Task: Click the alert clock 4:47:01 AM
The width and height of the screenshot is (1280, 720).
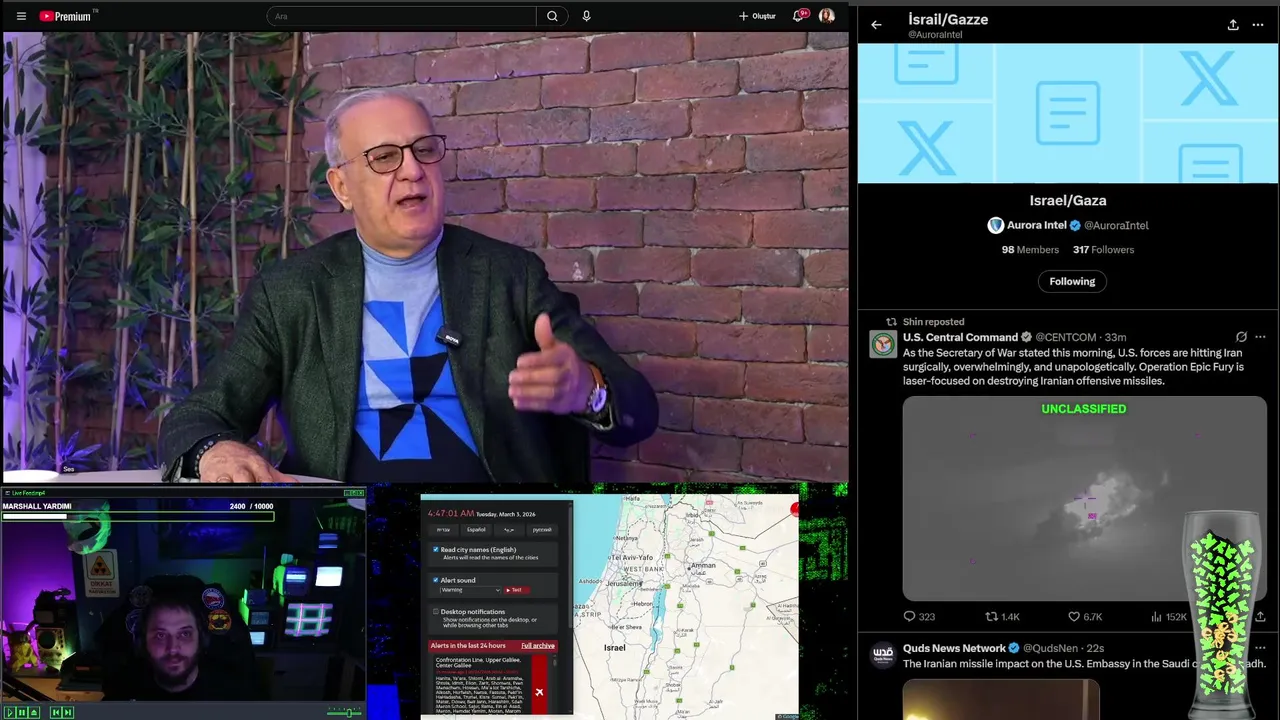Action: tap(451, 513)
